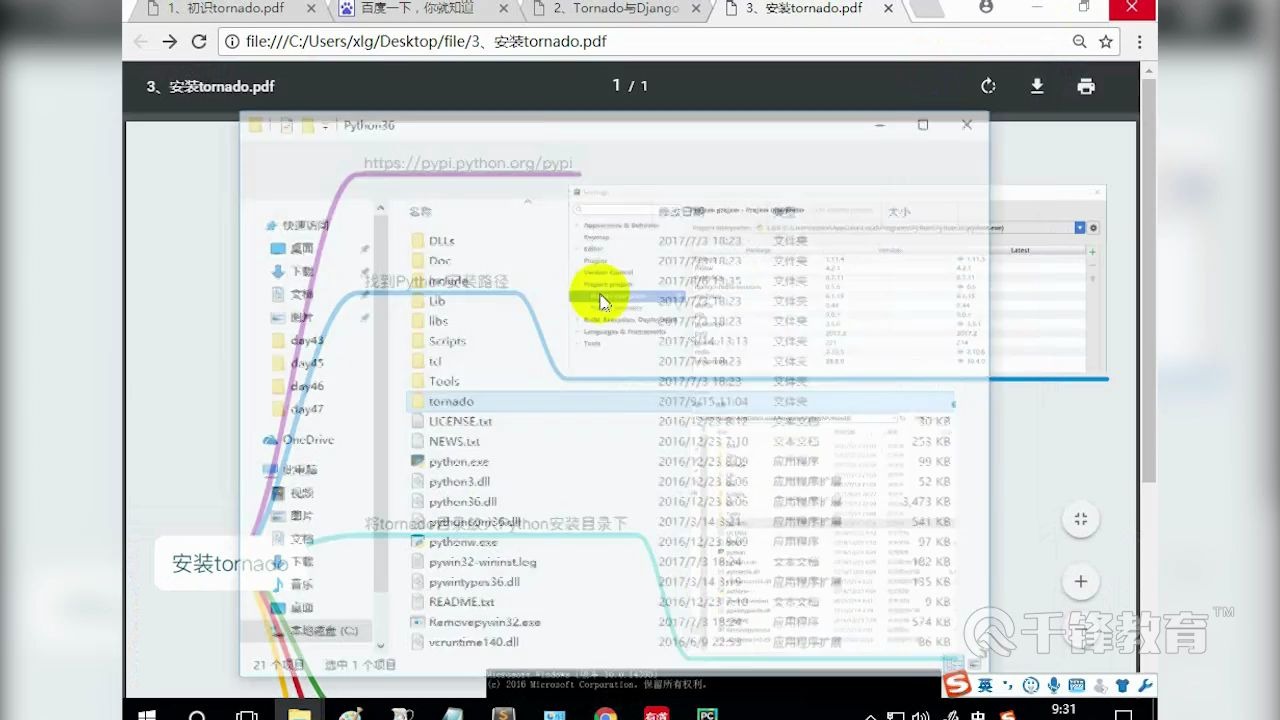Open the Sogou soft keyboard
Screen dimensions: 1280x720
click(1077, 686)
